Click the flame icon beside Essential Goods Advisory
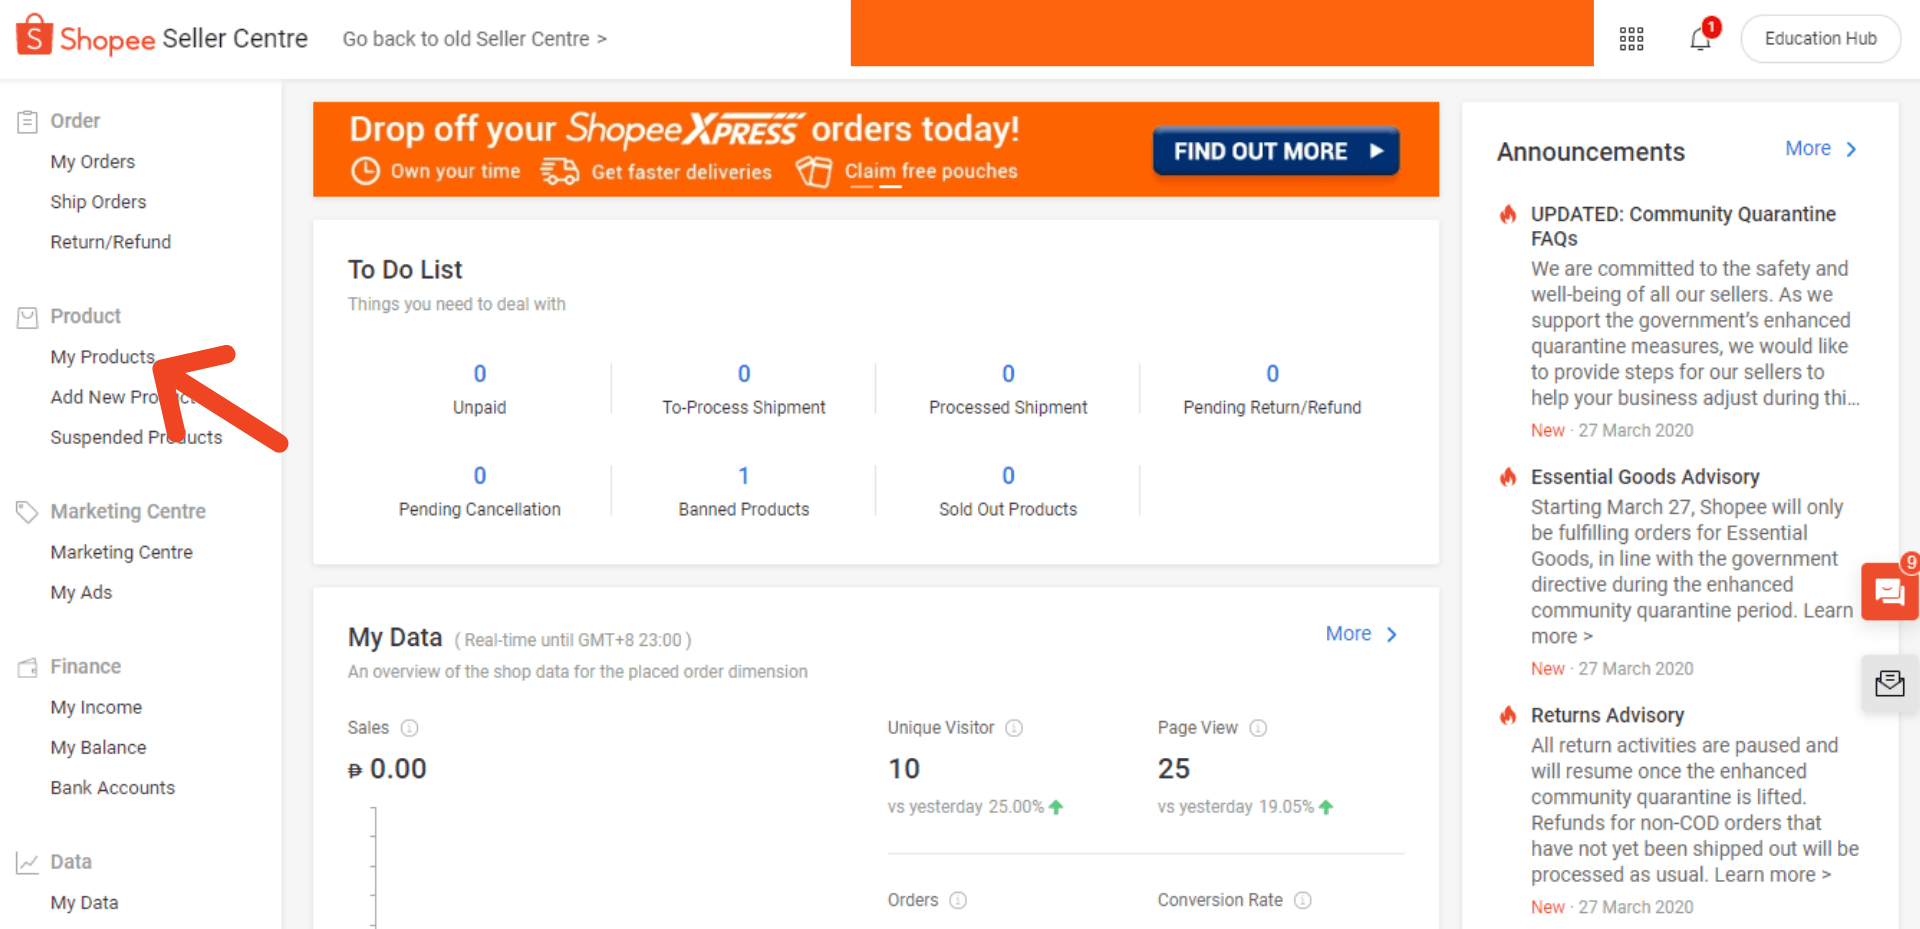Screen dimensions: 1920x929 point(1508,477)
